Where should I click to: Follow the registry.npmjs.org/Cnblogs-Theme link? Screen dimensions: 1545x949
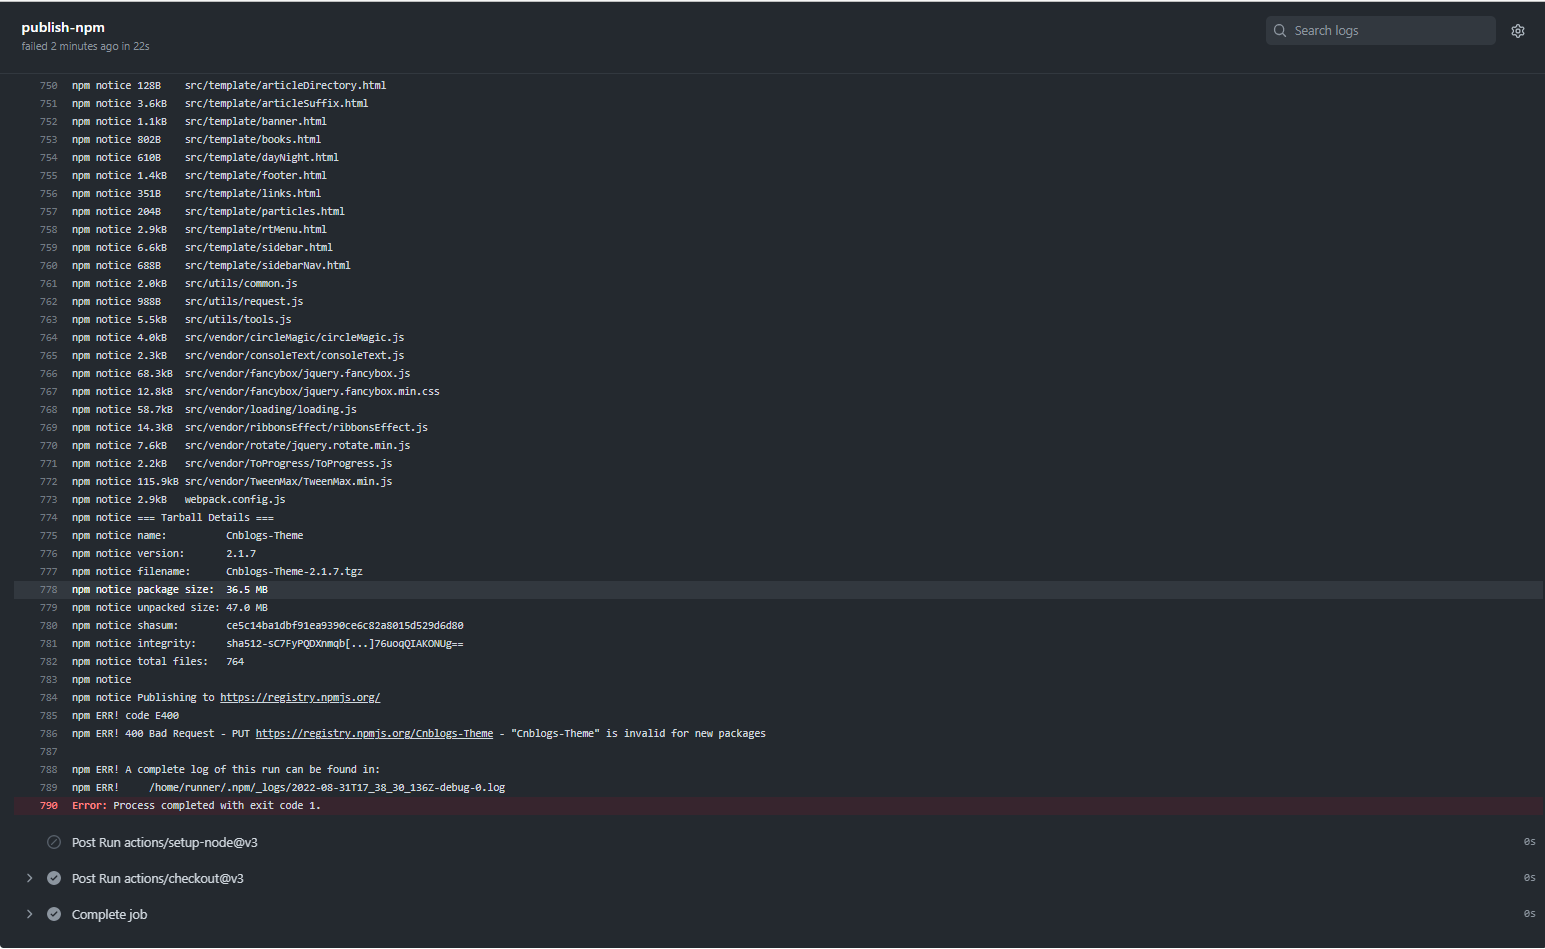pyautogui.click(x=374, y=734)
